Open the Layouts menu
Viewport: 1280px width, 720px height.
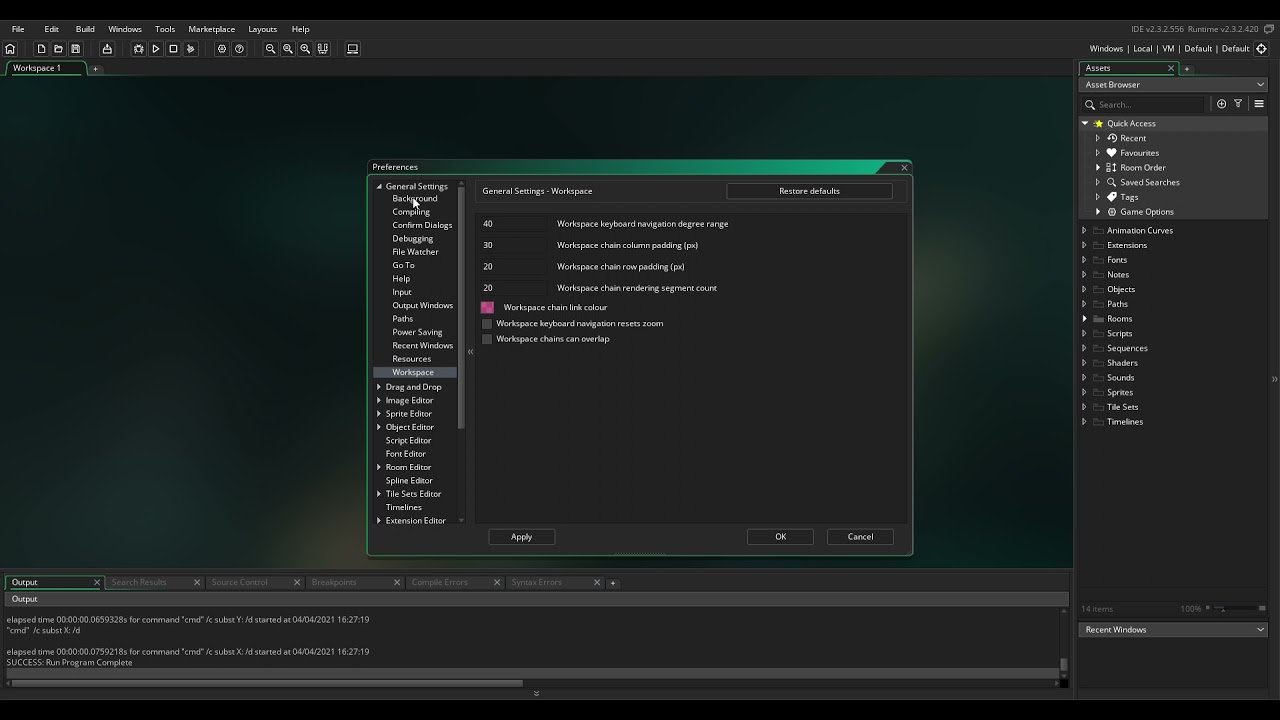click(263, 29)
